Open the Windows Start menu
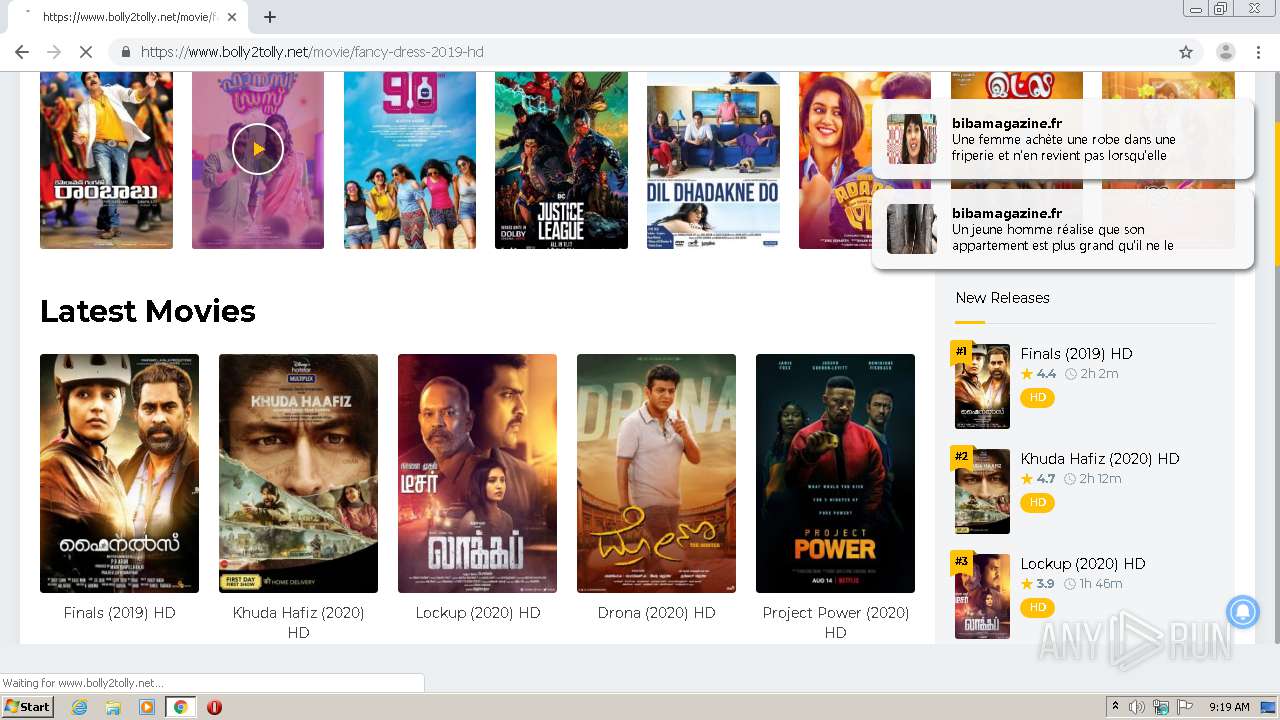Screen dimensions: 1280x720 28,707
